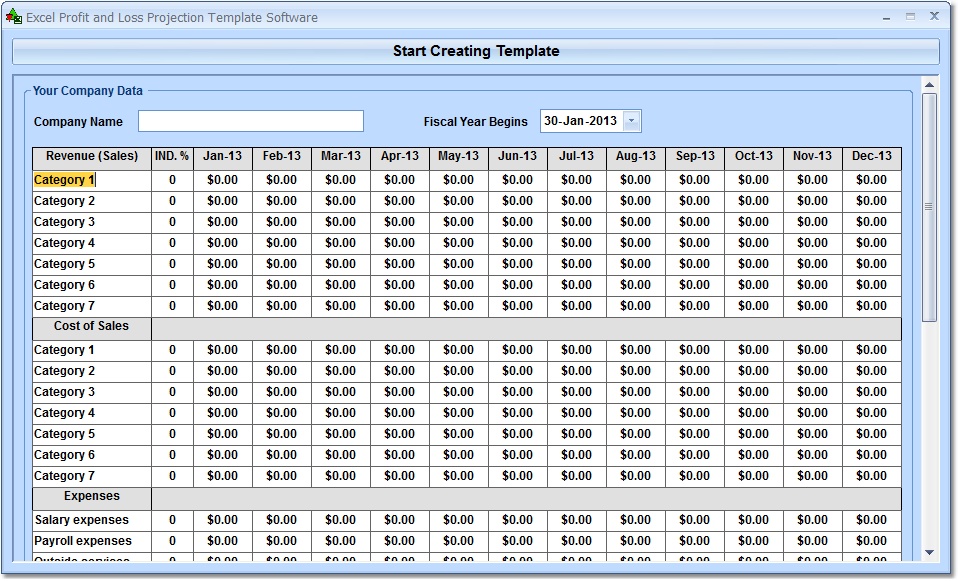Click the vertical scrollbar thumb
The image size is (958, 581).
point(929,207)
